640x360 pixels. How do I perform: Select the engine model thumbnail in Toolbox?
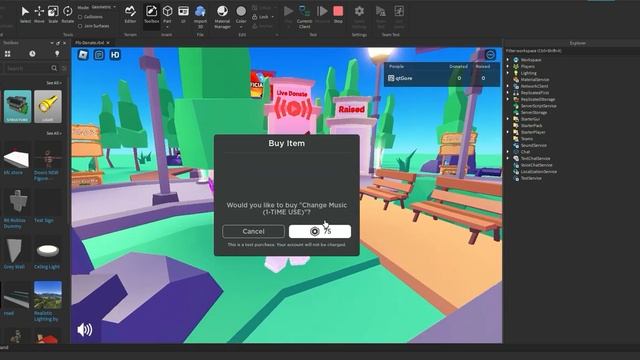[x=18, y=107]
